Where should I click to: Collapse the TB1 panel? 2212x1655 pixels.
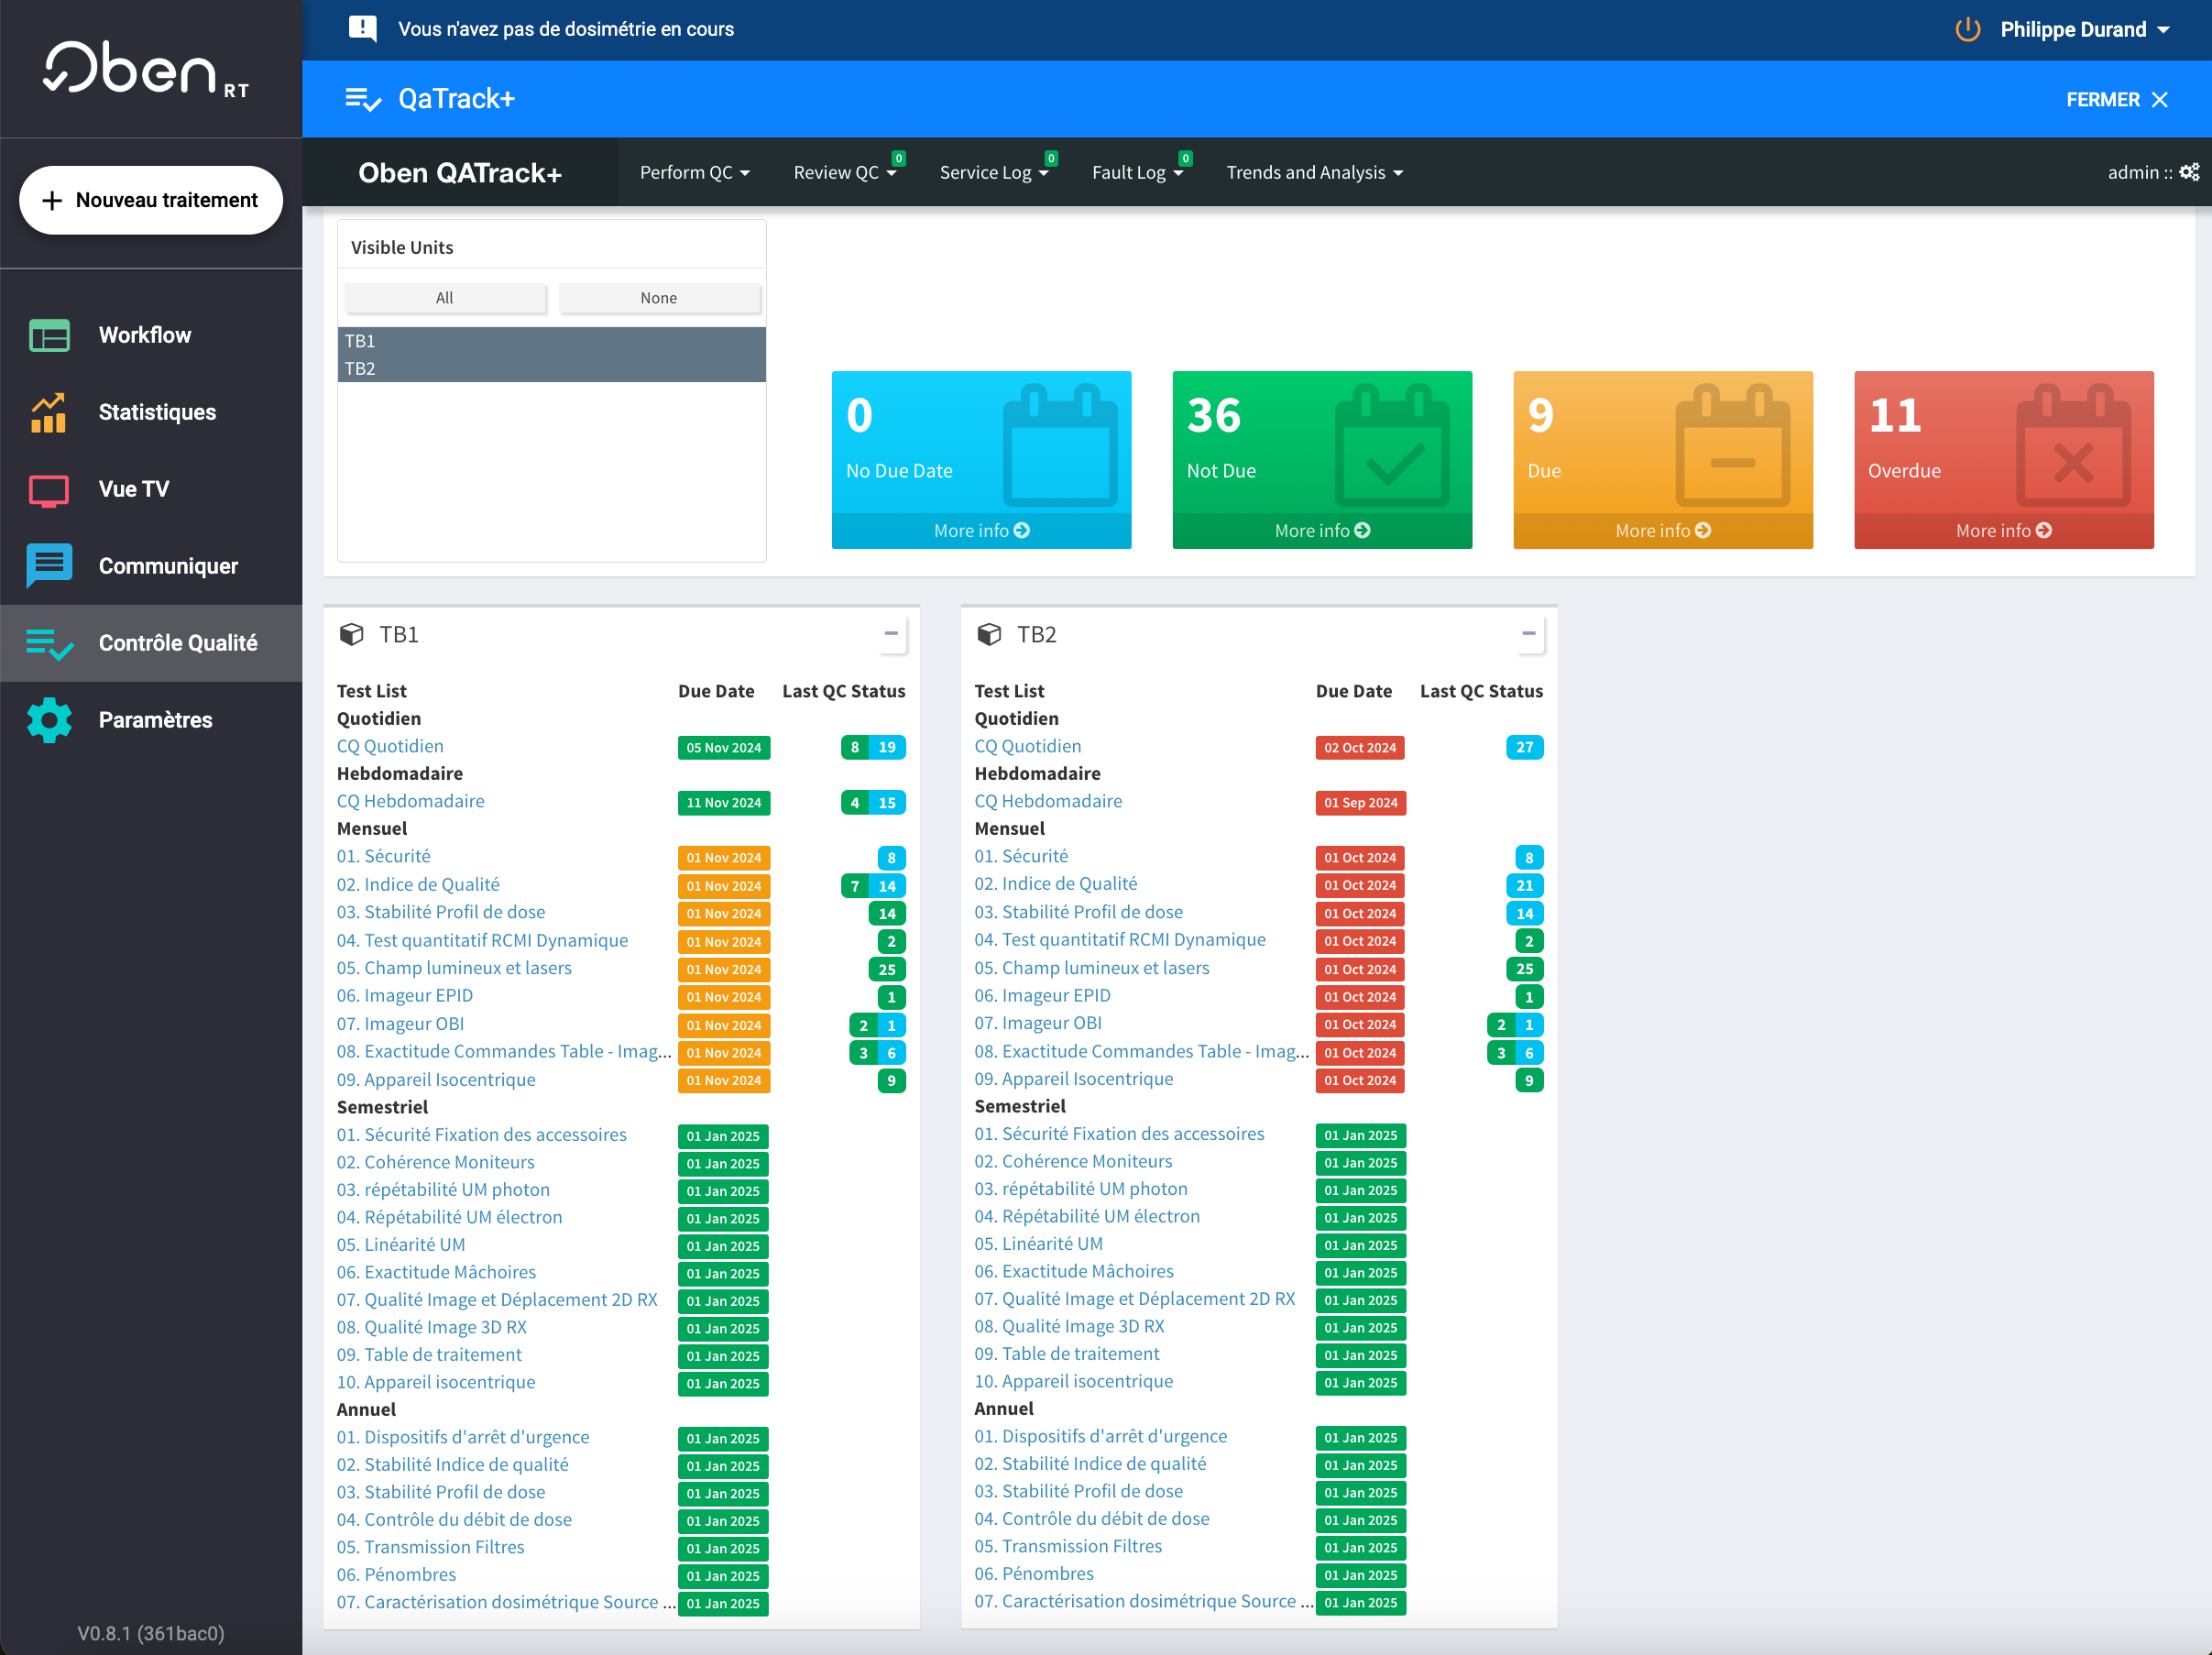(890, 634)
